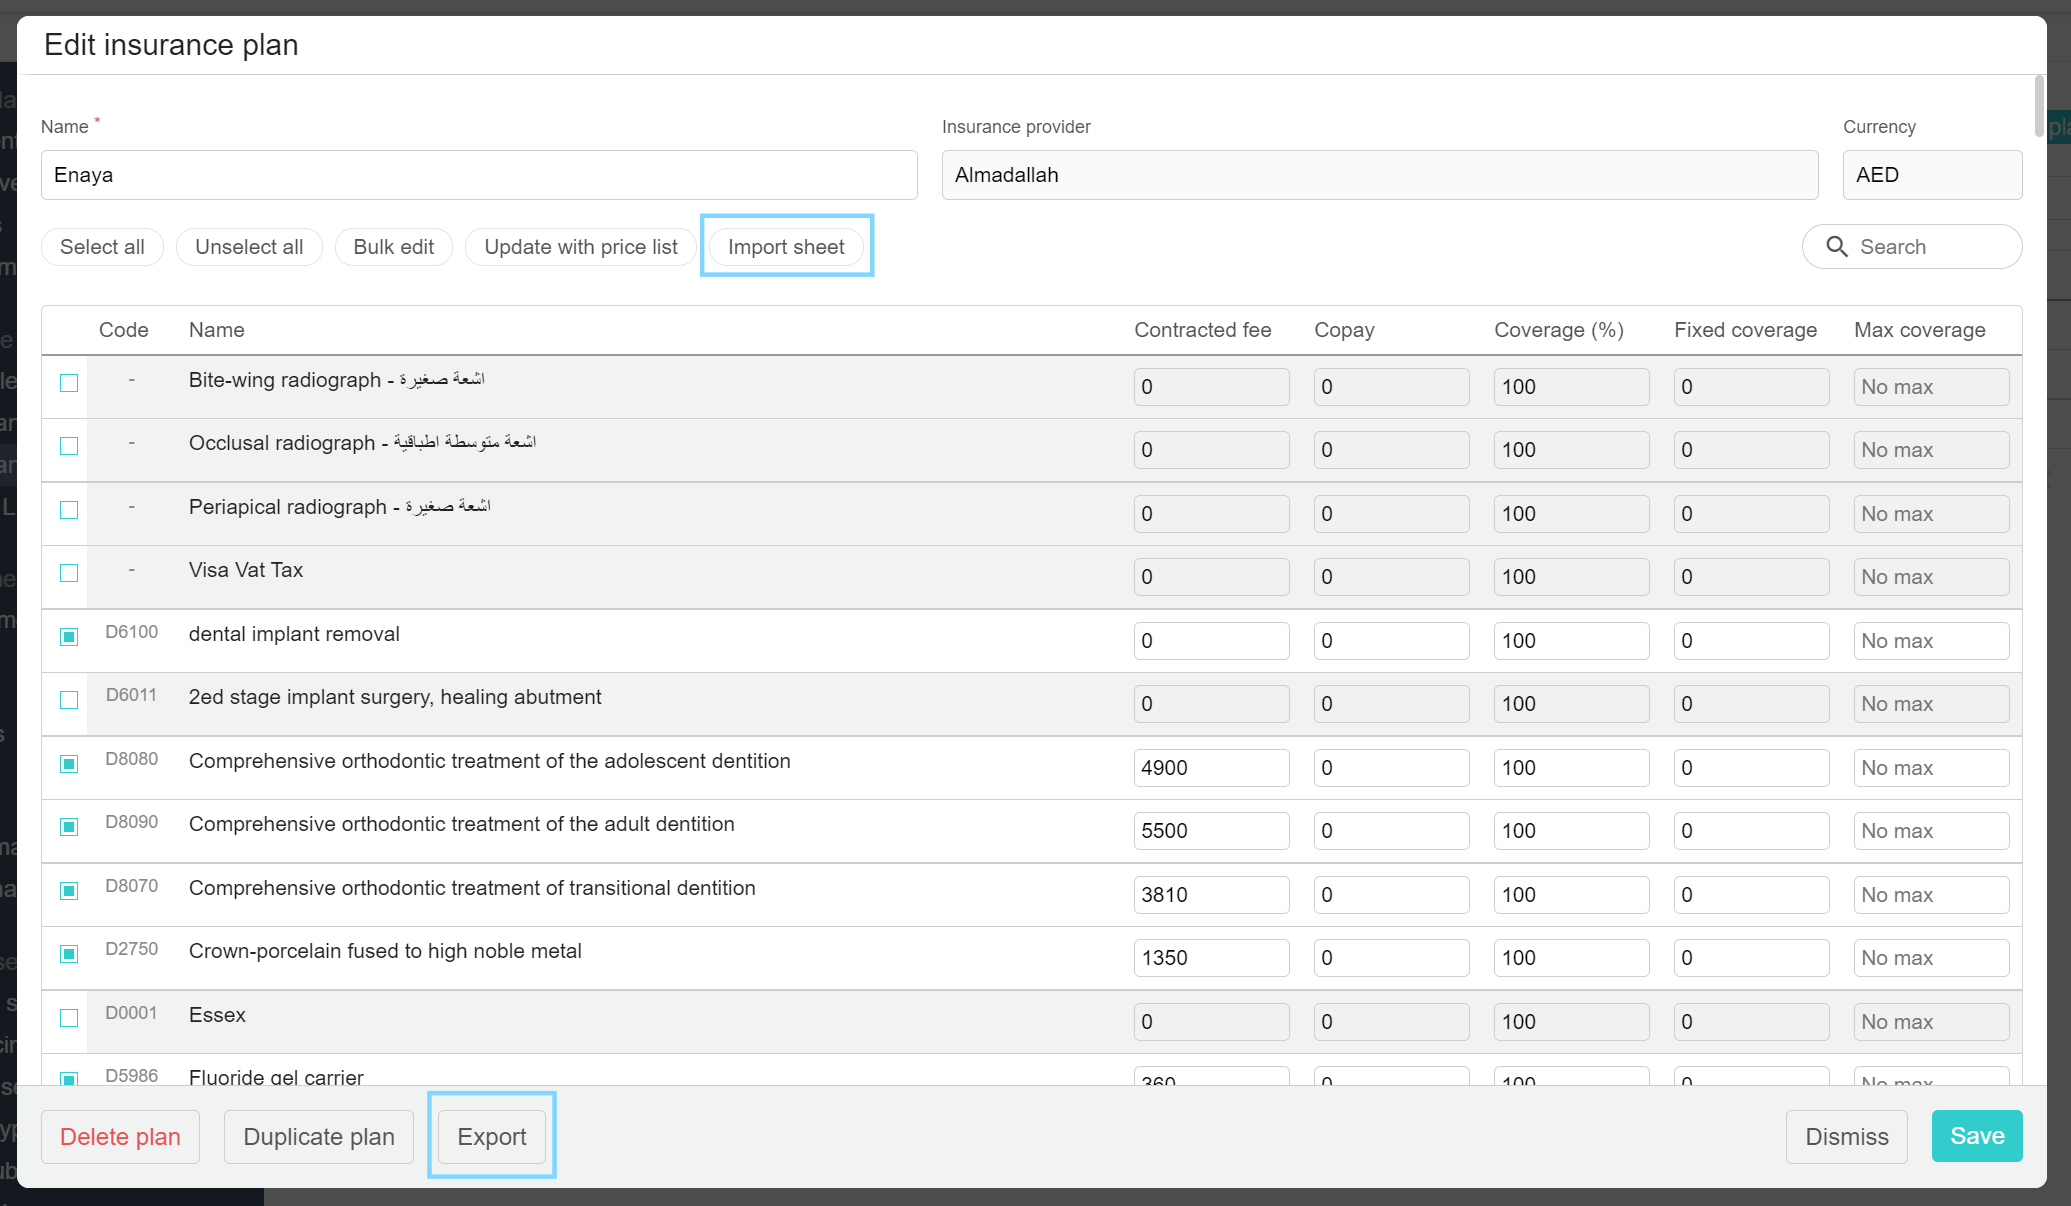The height and width of the screenshot is (1206, 2071).
Task: Duplicate this insurance plan
Action: click(319, 1137)
